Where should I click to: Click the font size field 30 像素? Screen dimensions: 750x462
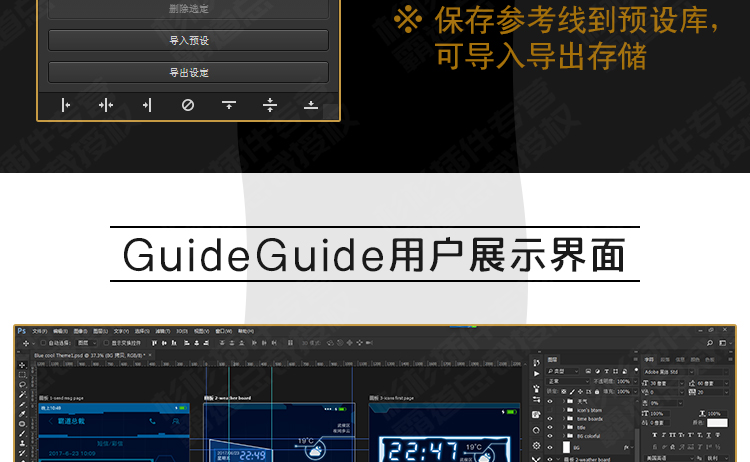tap(666, 383)
